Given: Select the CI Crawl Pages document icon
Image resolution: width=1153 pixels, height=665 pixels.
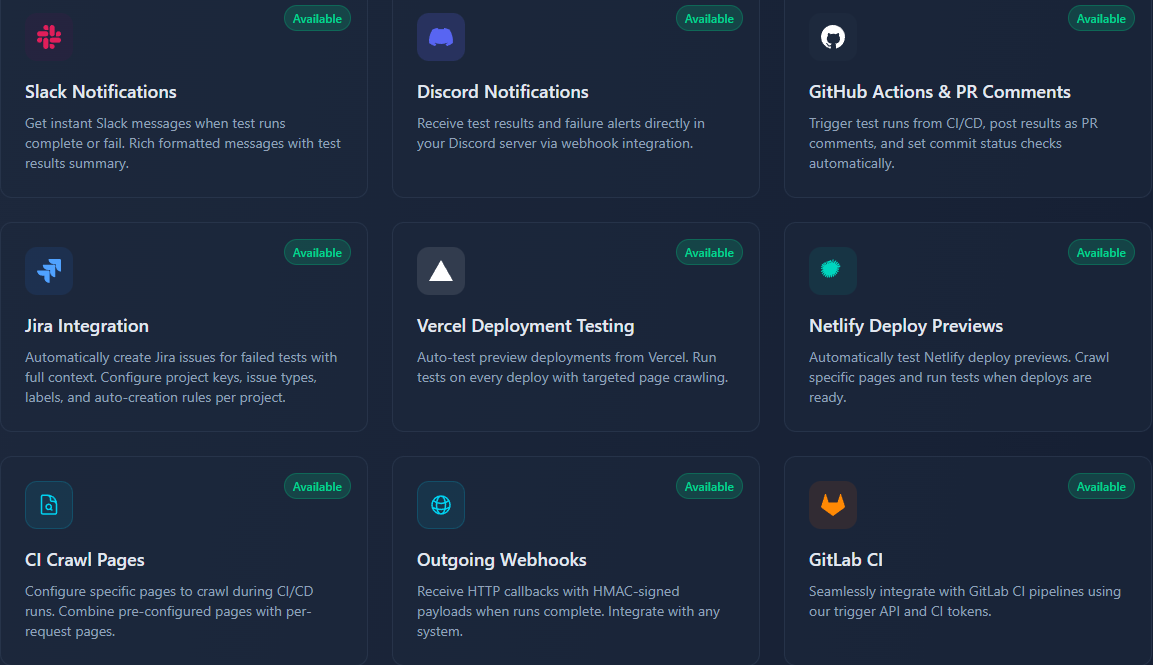Looking at the screenshot, I should click(x=49, y=505).
